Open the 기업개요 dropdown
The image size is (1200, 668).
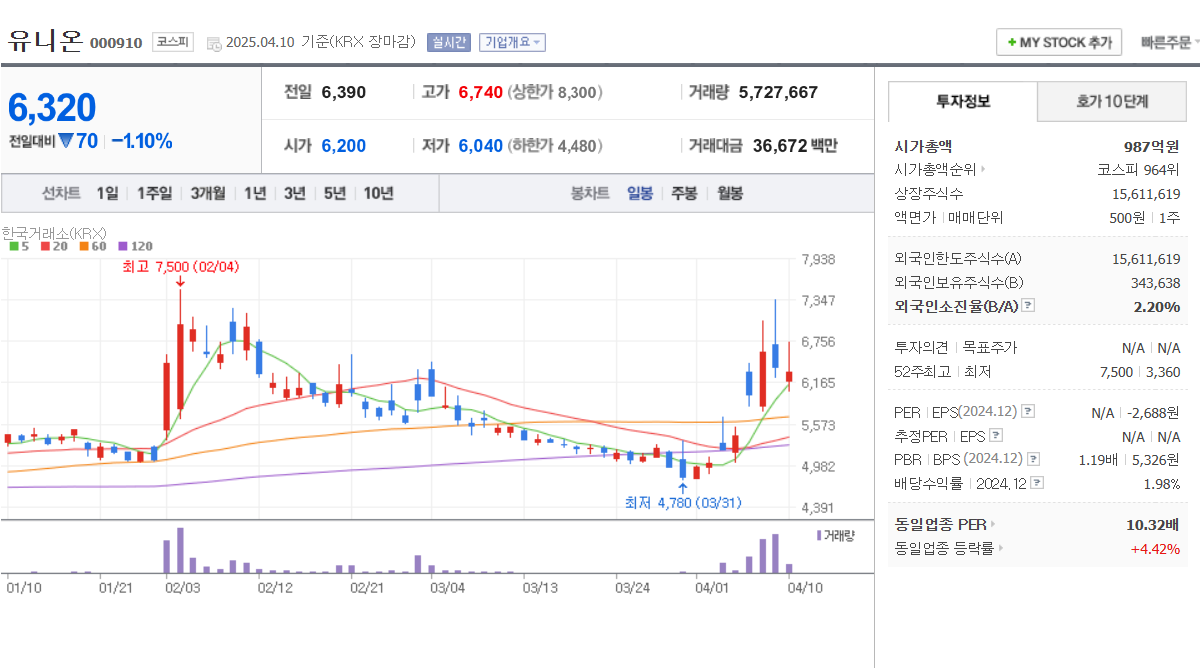(513, 42)
